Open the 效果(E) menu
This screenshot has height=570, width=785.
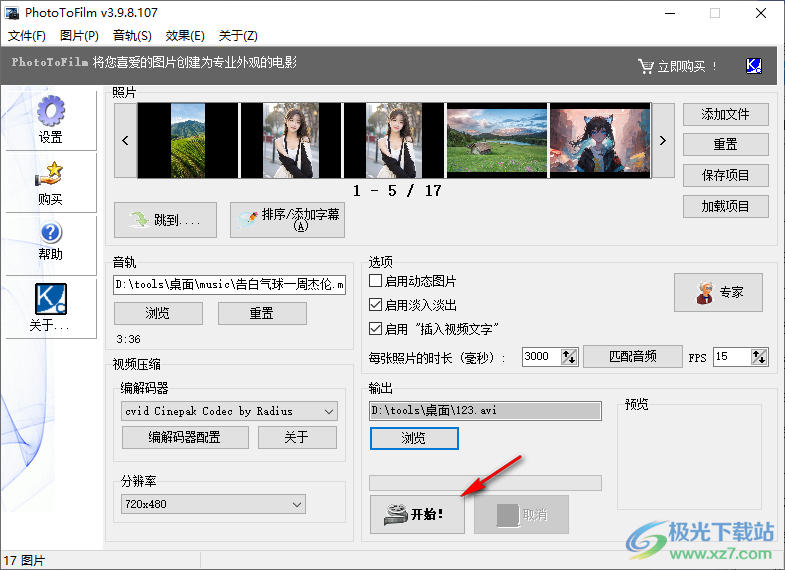pyautogui.click(x=185, y=36)
